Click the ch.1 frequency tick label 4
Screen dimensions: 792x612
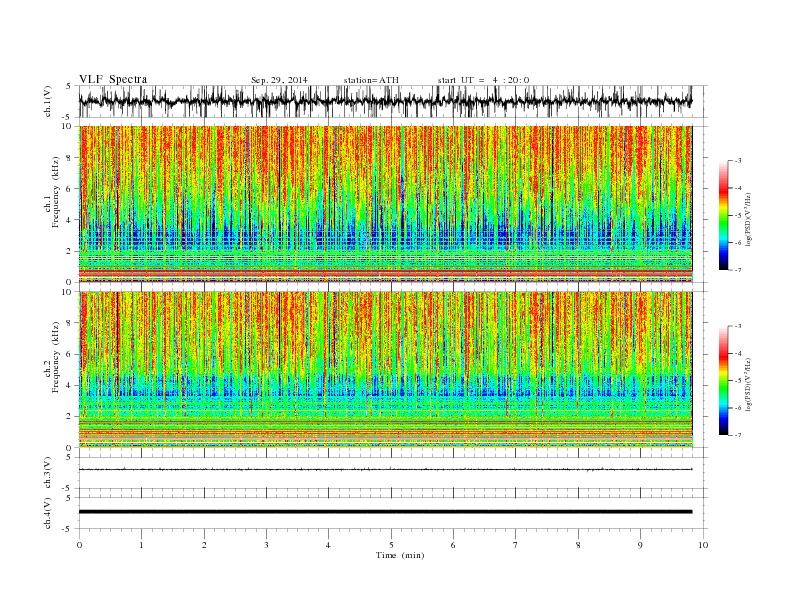tap(70, 220)
